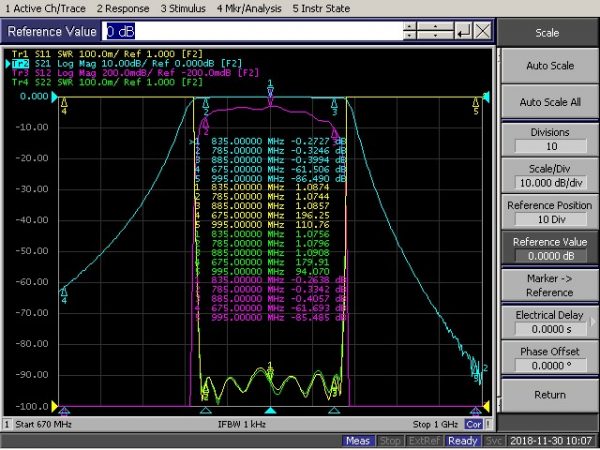Click the Reference Value entry field
Viewport: 600px width, 450px height.
(x=252, y=31)
